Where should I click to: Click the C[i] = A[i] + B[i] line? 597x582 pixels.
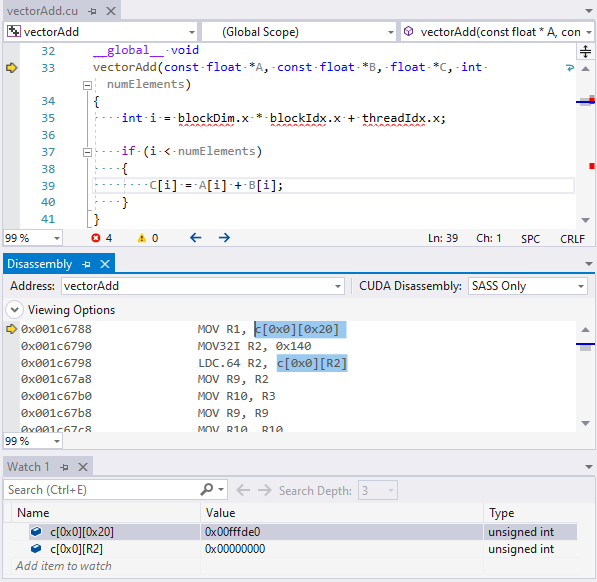click(333, 186)
